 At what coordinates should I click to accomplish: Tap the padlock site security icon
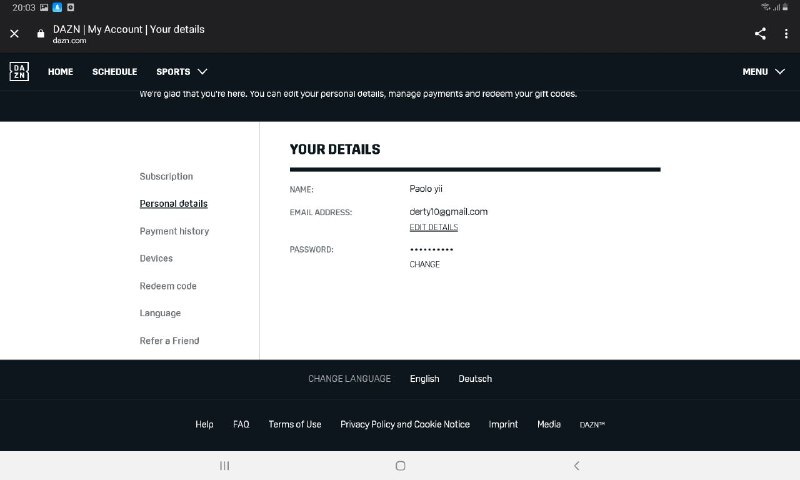point(41,34)
